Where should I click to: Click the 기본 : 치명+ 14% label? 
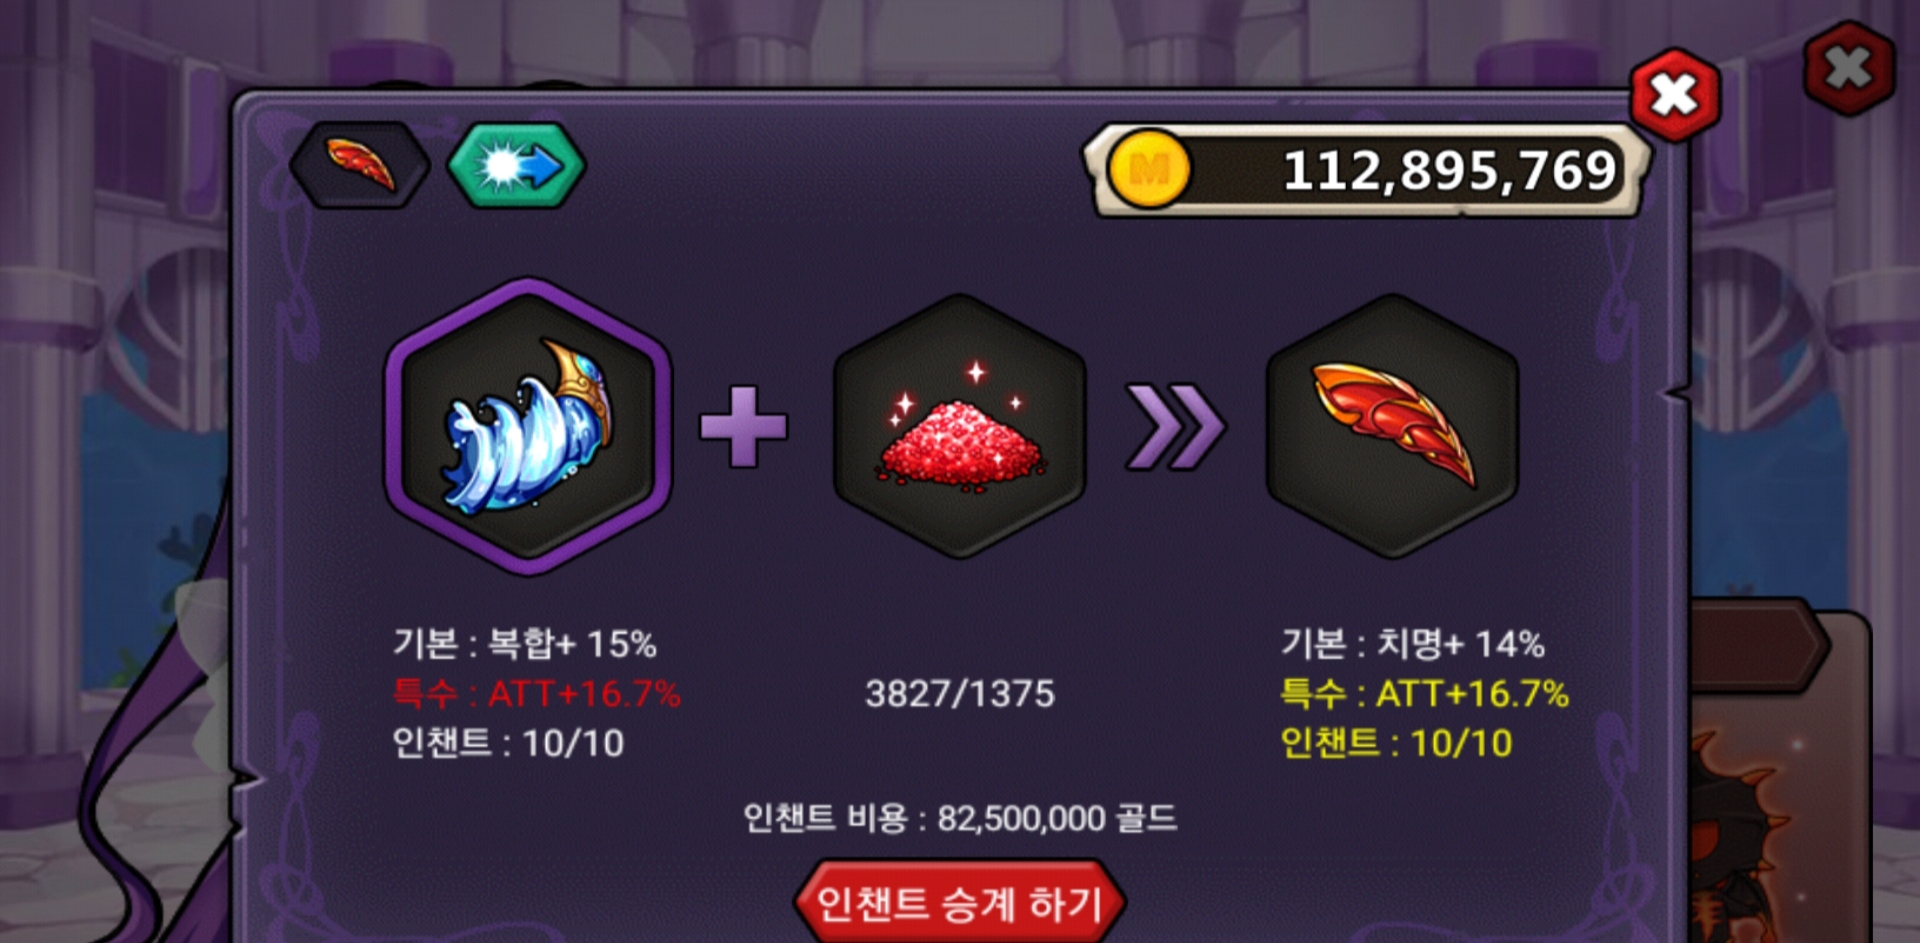(x=1413, y=644)
